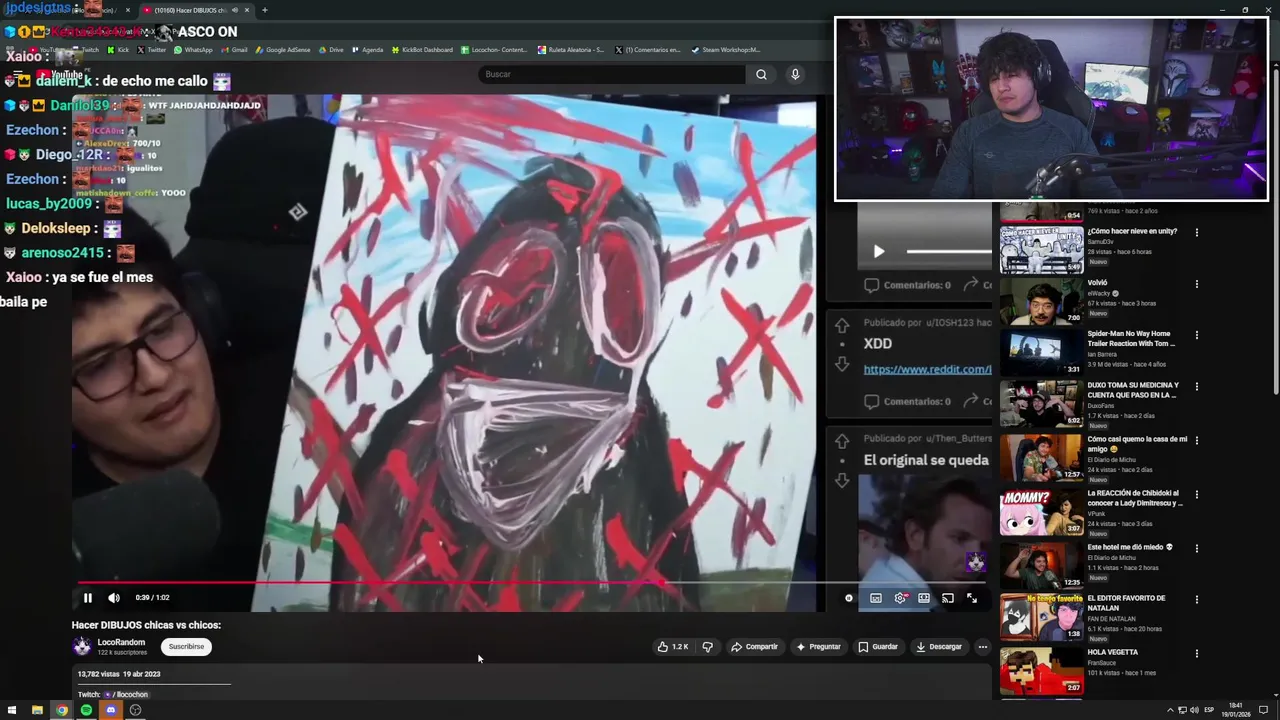Like the video with 1.2 K likes

pyautogui.click(x=672, y=647)
